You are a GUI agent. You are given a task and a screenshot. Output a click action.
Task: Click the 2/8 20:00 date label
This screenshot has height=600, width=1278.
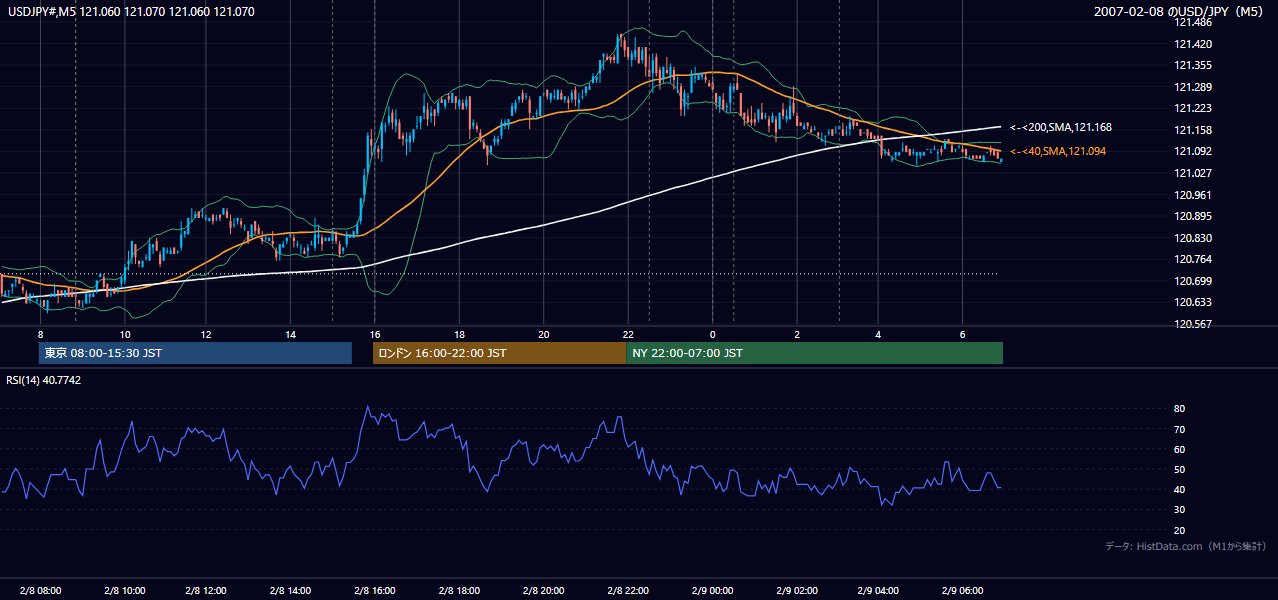[545, 589]
